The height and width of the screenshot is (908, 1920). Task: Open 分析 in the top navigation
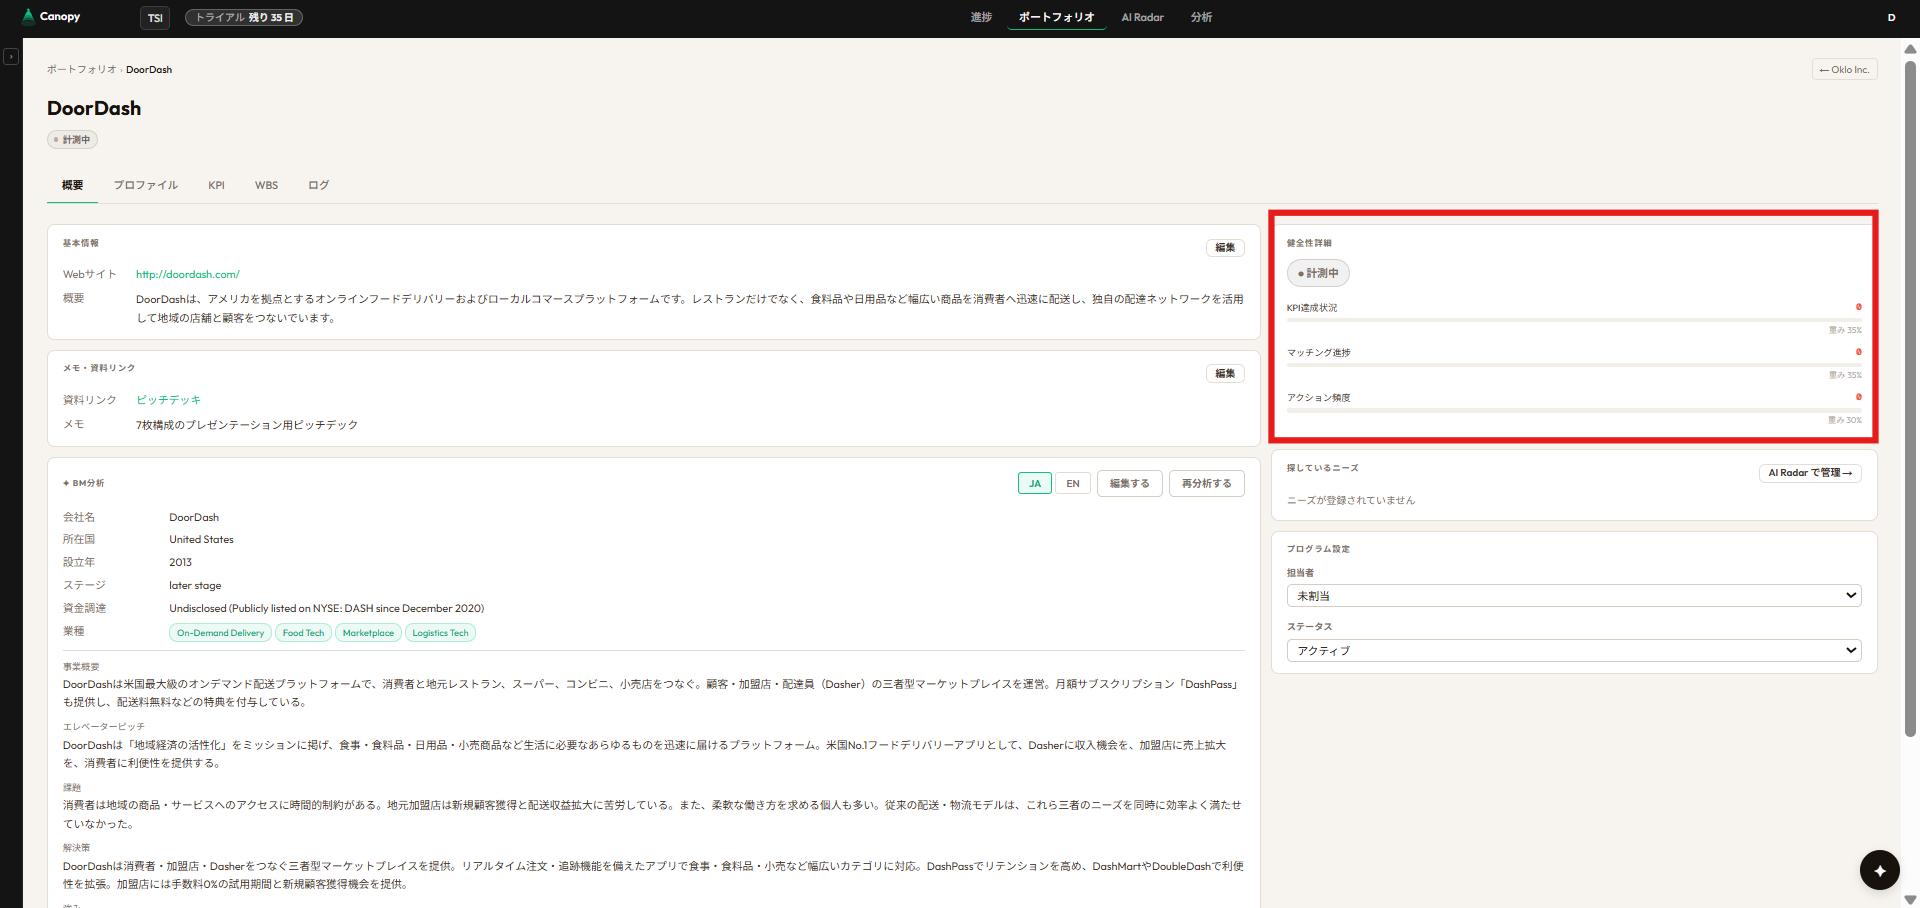(x=1201, y=17)
